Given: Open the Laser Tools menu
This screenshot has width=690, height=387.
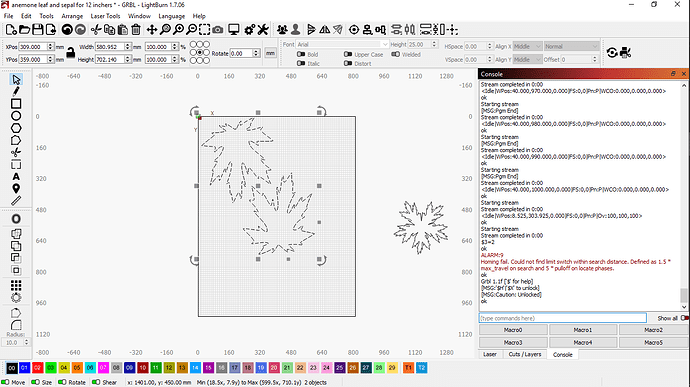Looking at the screenshot, I should 105,16.
